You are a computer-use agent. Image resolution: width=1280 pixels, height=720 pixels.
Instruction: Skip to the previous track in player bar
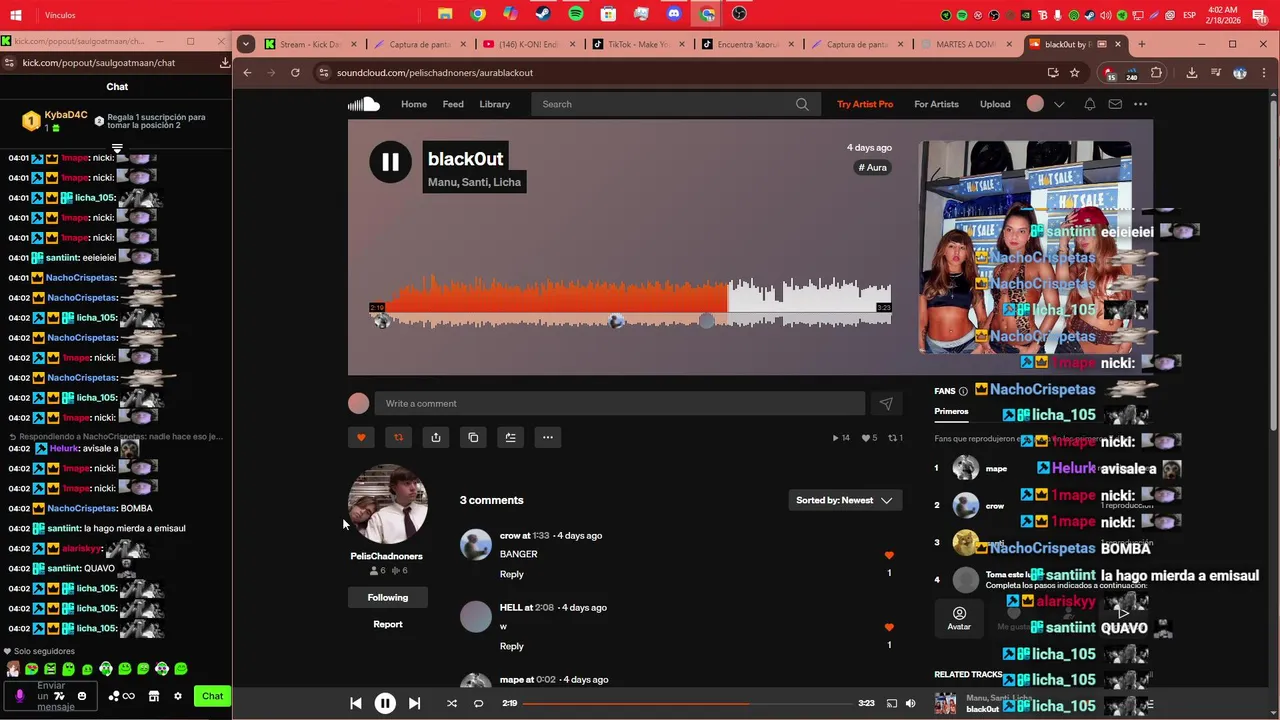[x=356, y=703]
